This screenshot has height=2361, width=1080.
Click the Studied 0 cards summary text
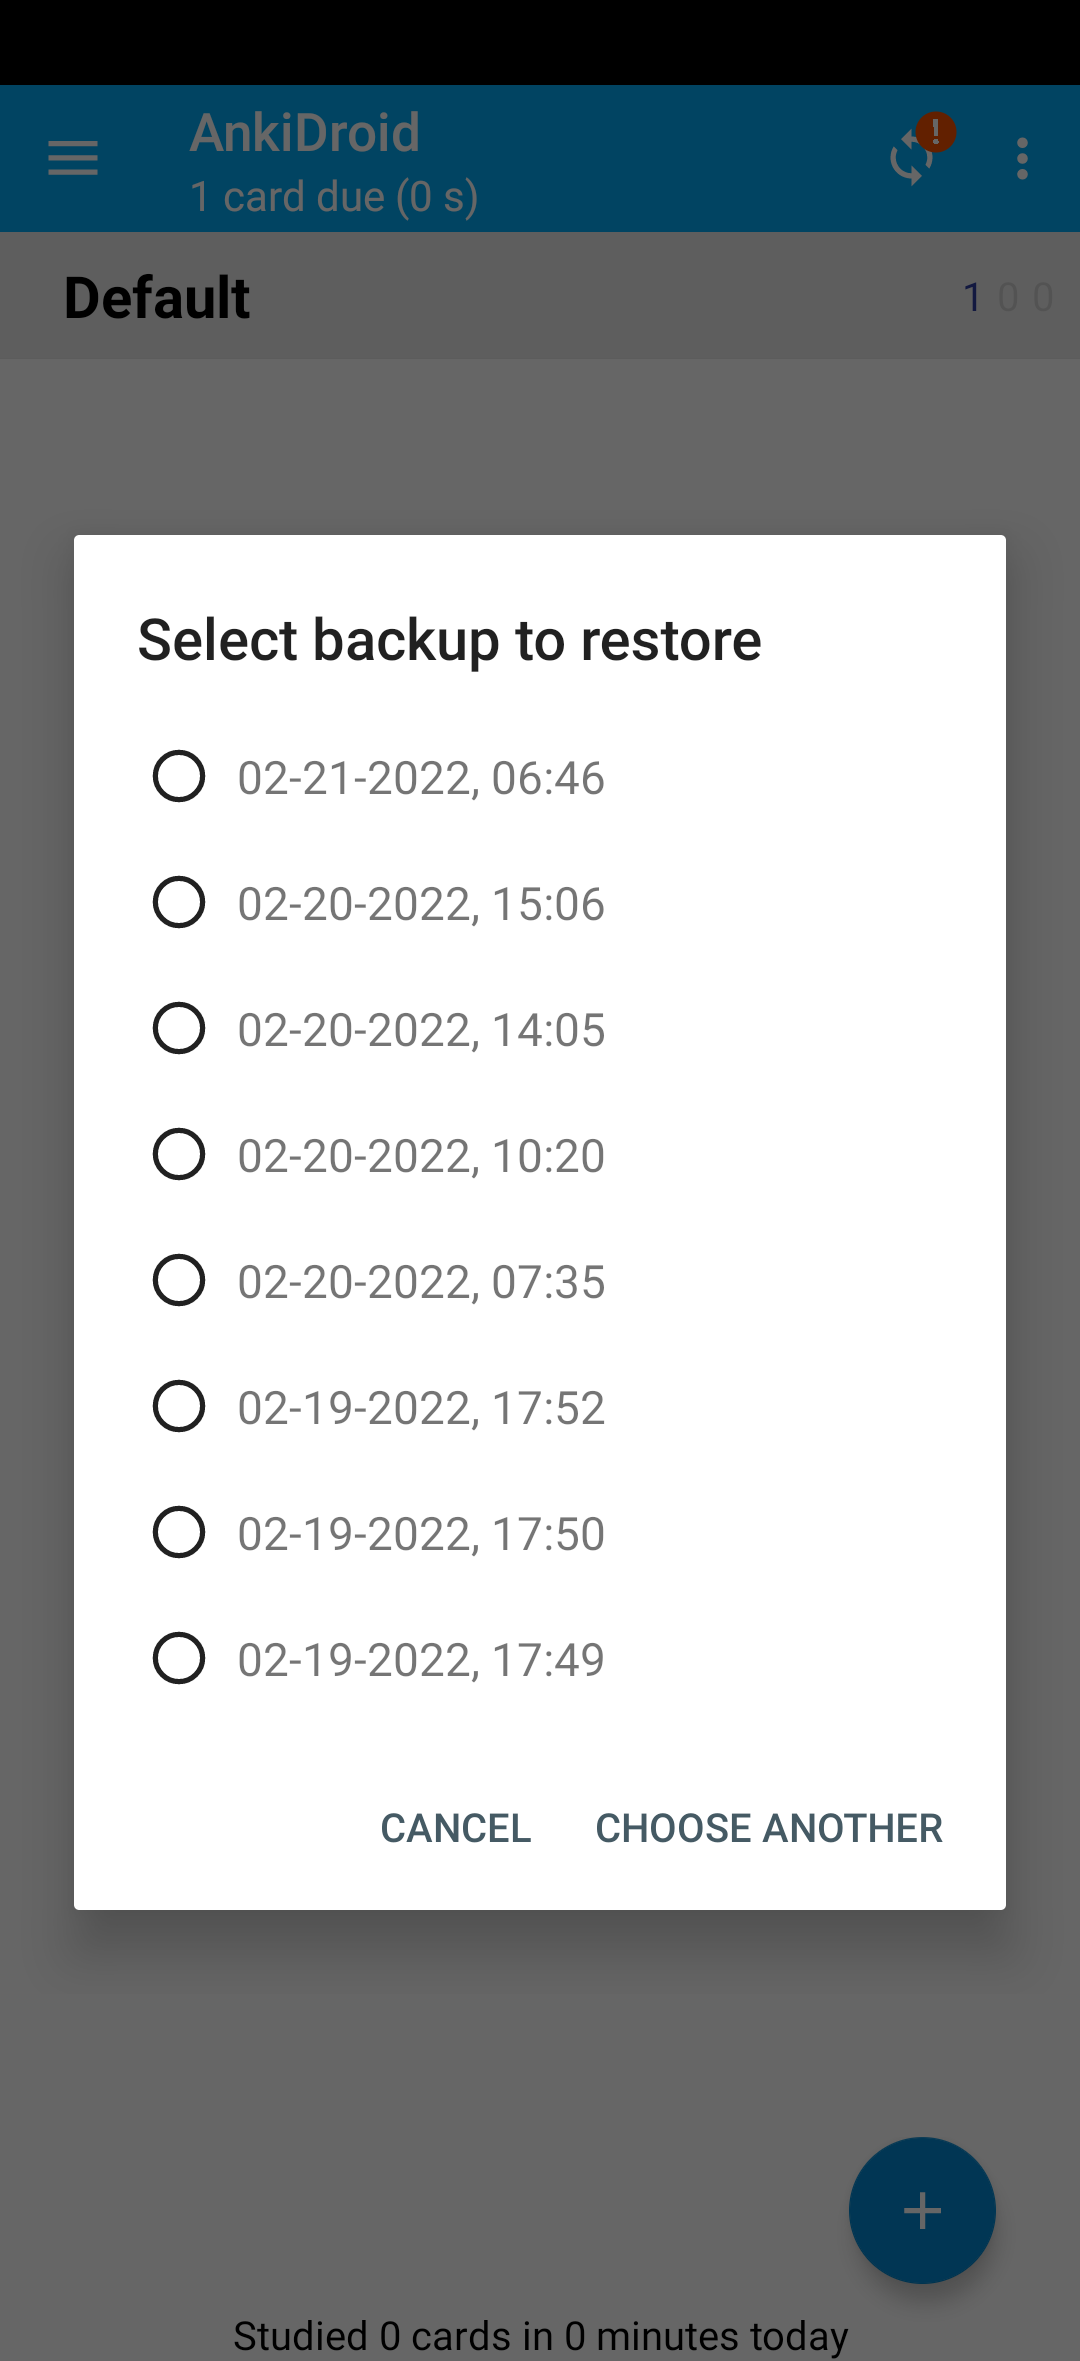pos(540,2334)
